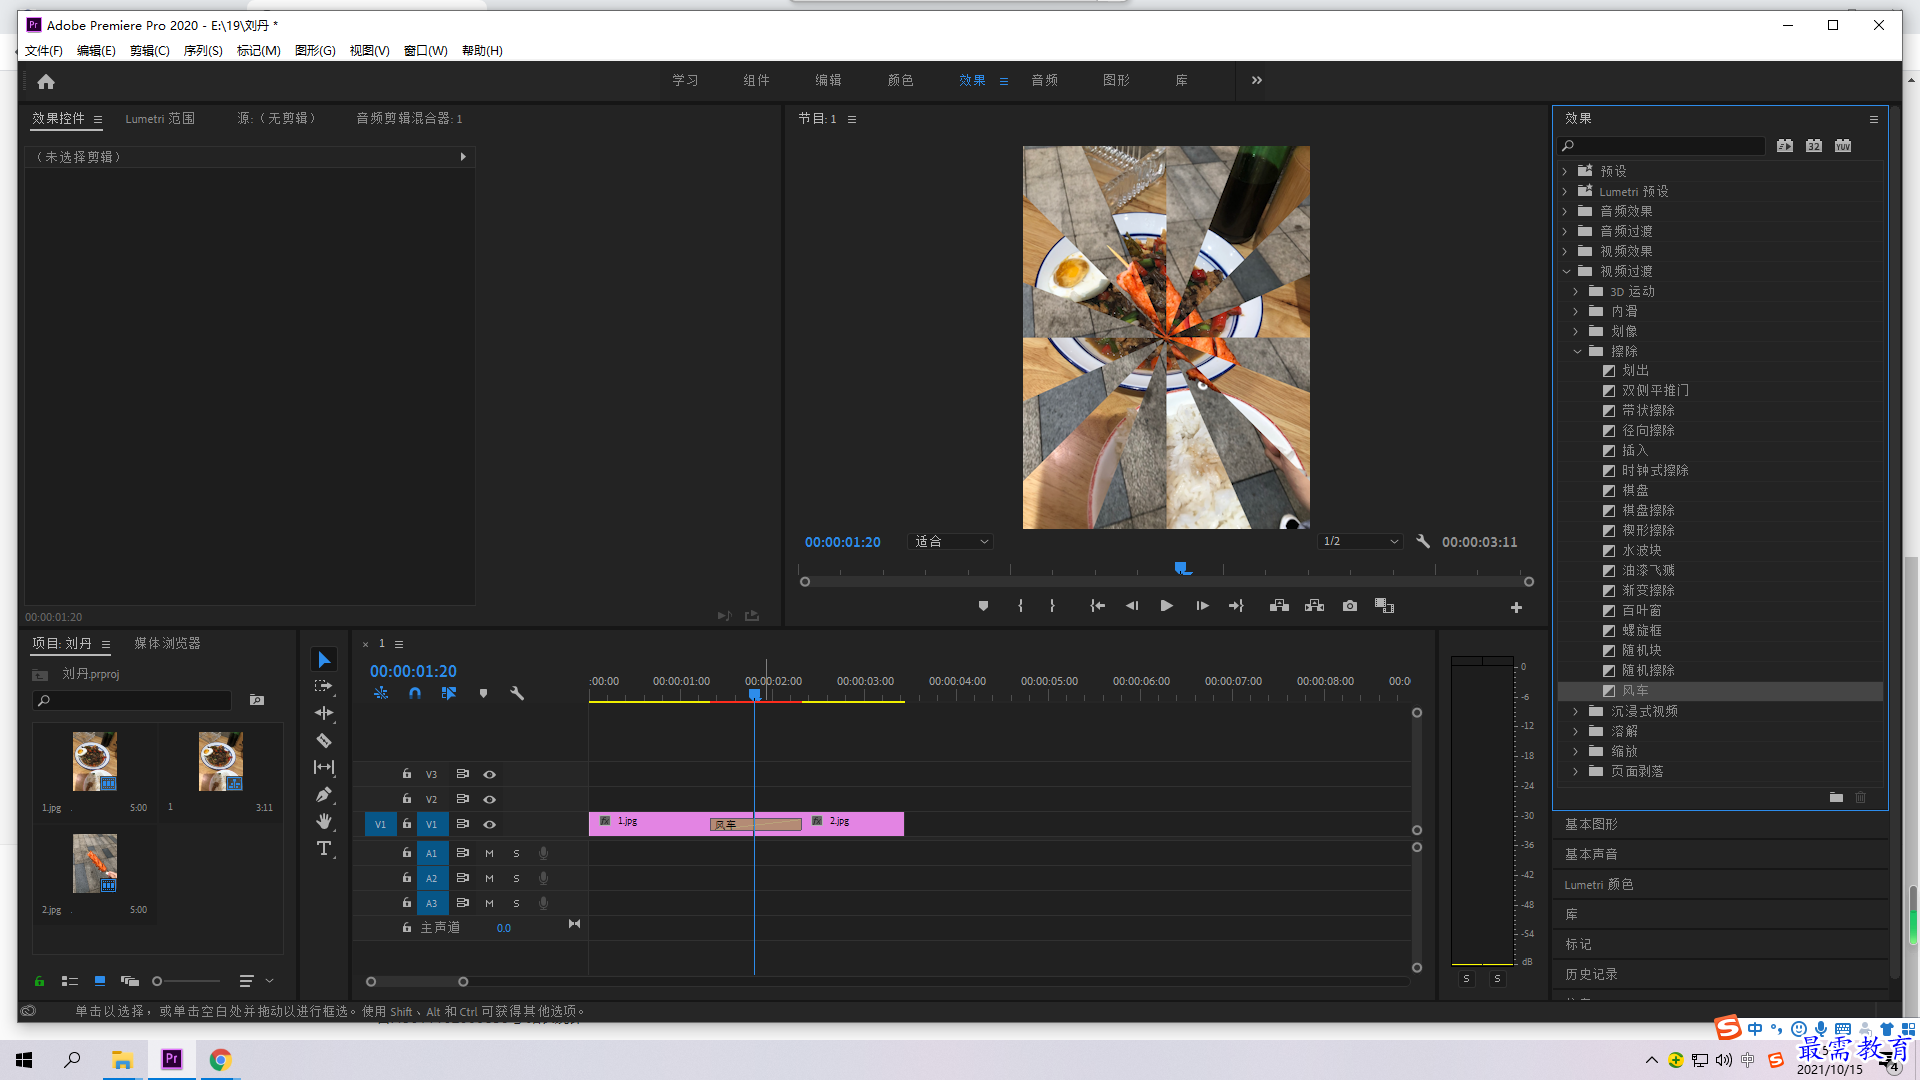Screen dimensions: 1920x1080
Task: Add marker in timeline header
Action: [x=483, y=693]
